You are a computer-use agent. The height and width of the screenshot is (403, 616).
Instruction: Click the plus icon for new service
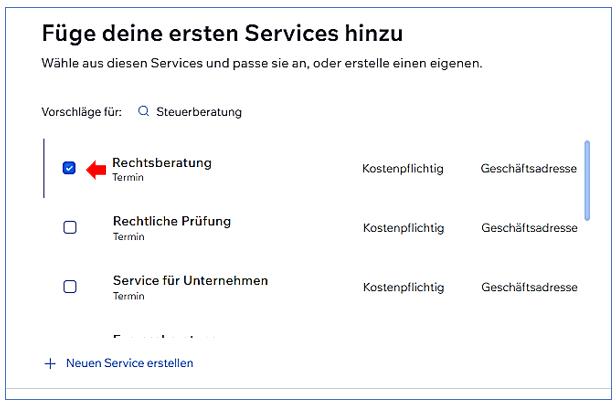pyautogui.click(x=50, y=363)
